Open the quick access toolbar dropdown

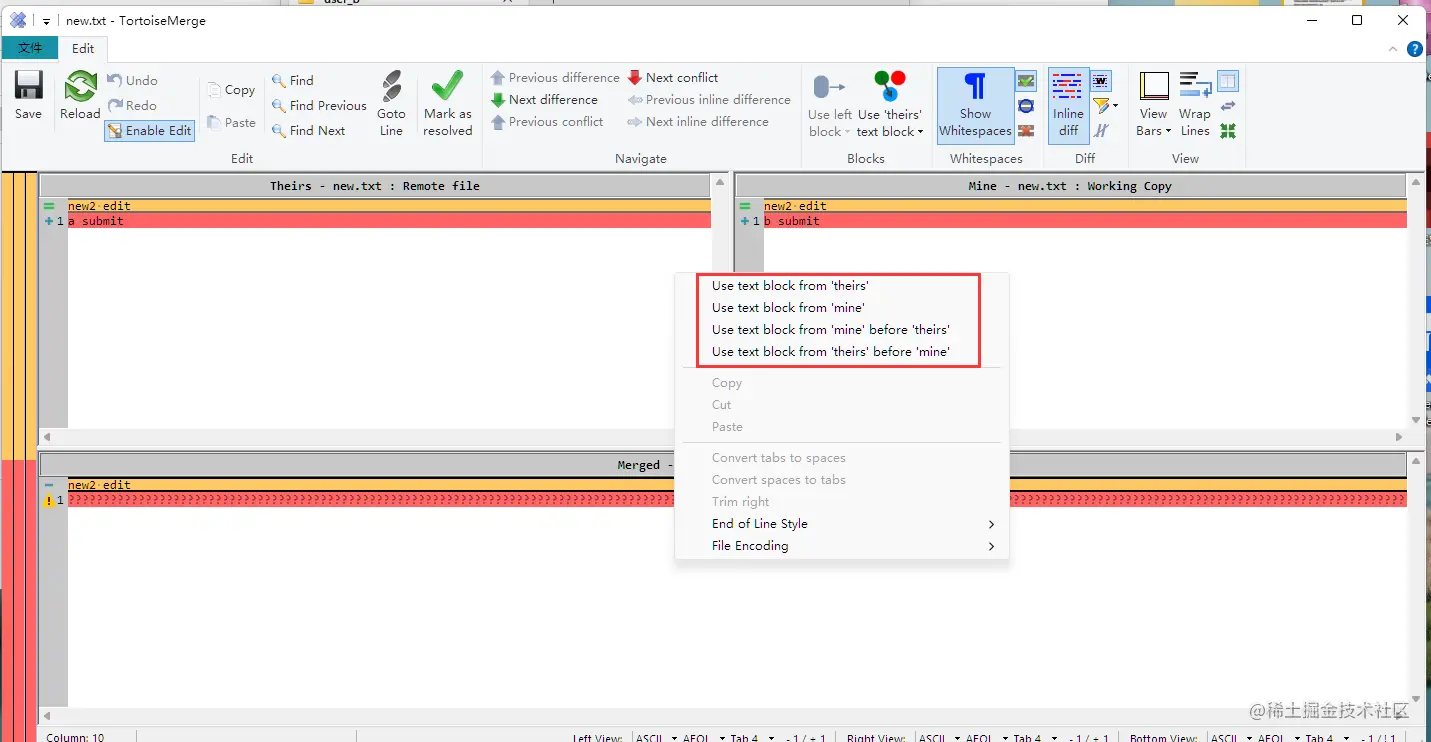click(x=46, y=21)
